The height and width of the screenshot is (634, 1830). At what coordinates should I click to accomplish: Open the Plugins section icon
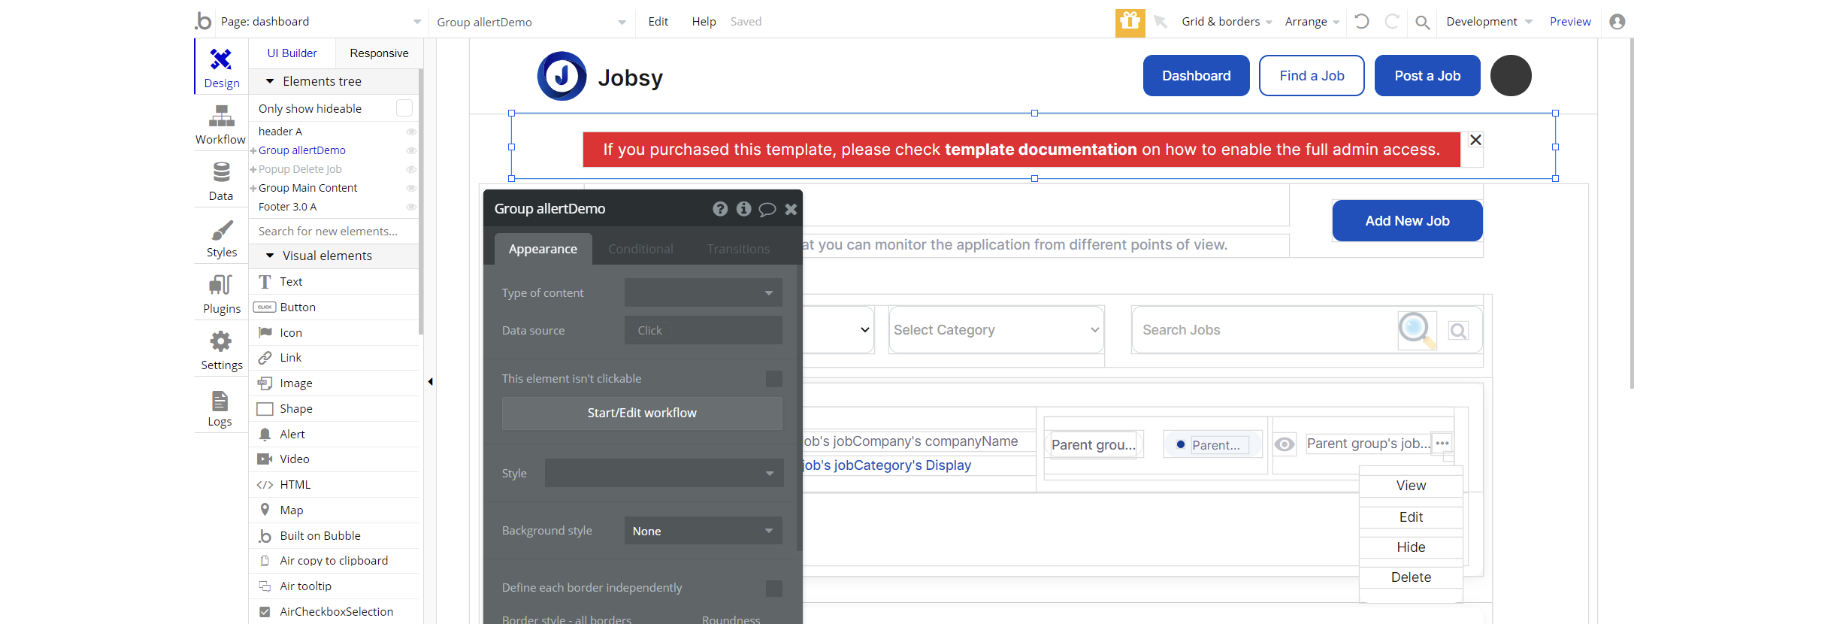[x=221, y=294]
